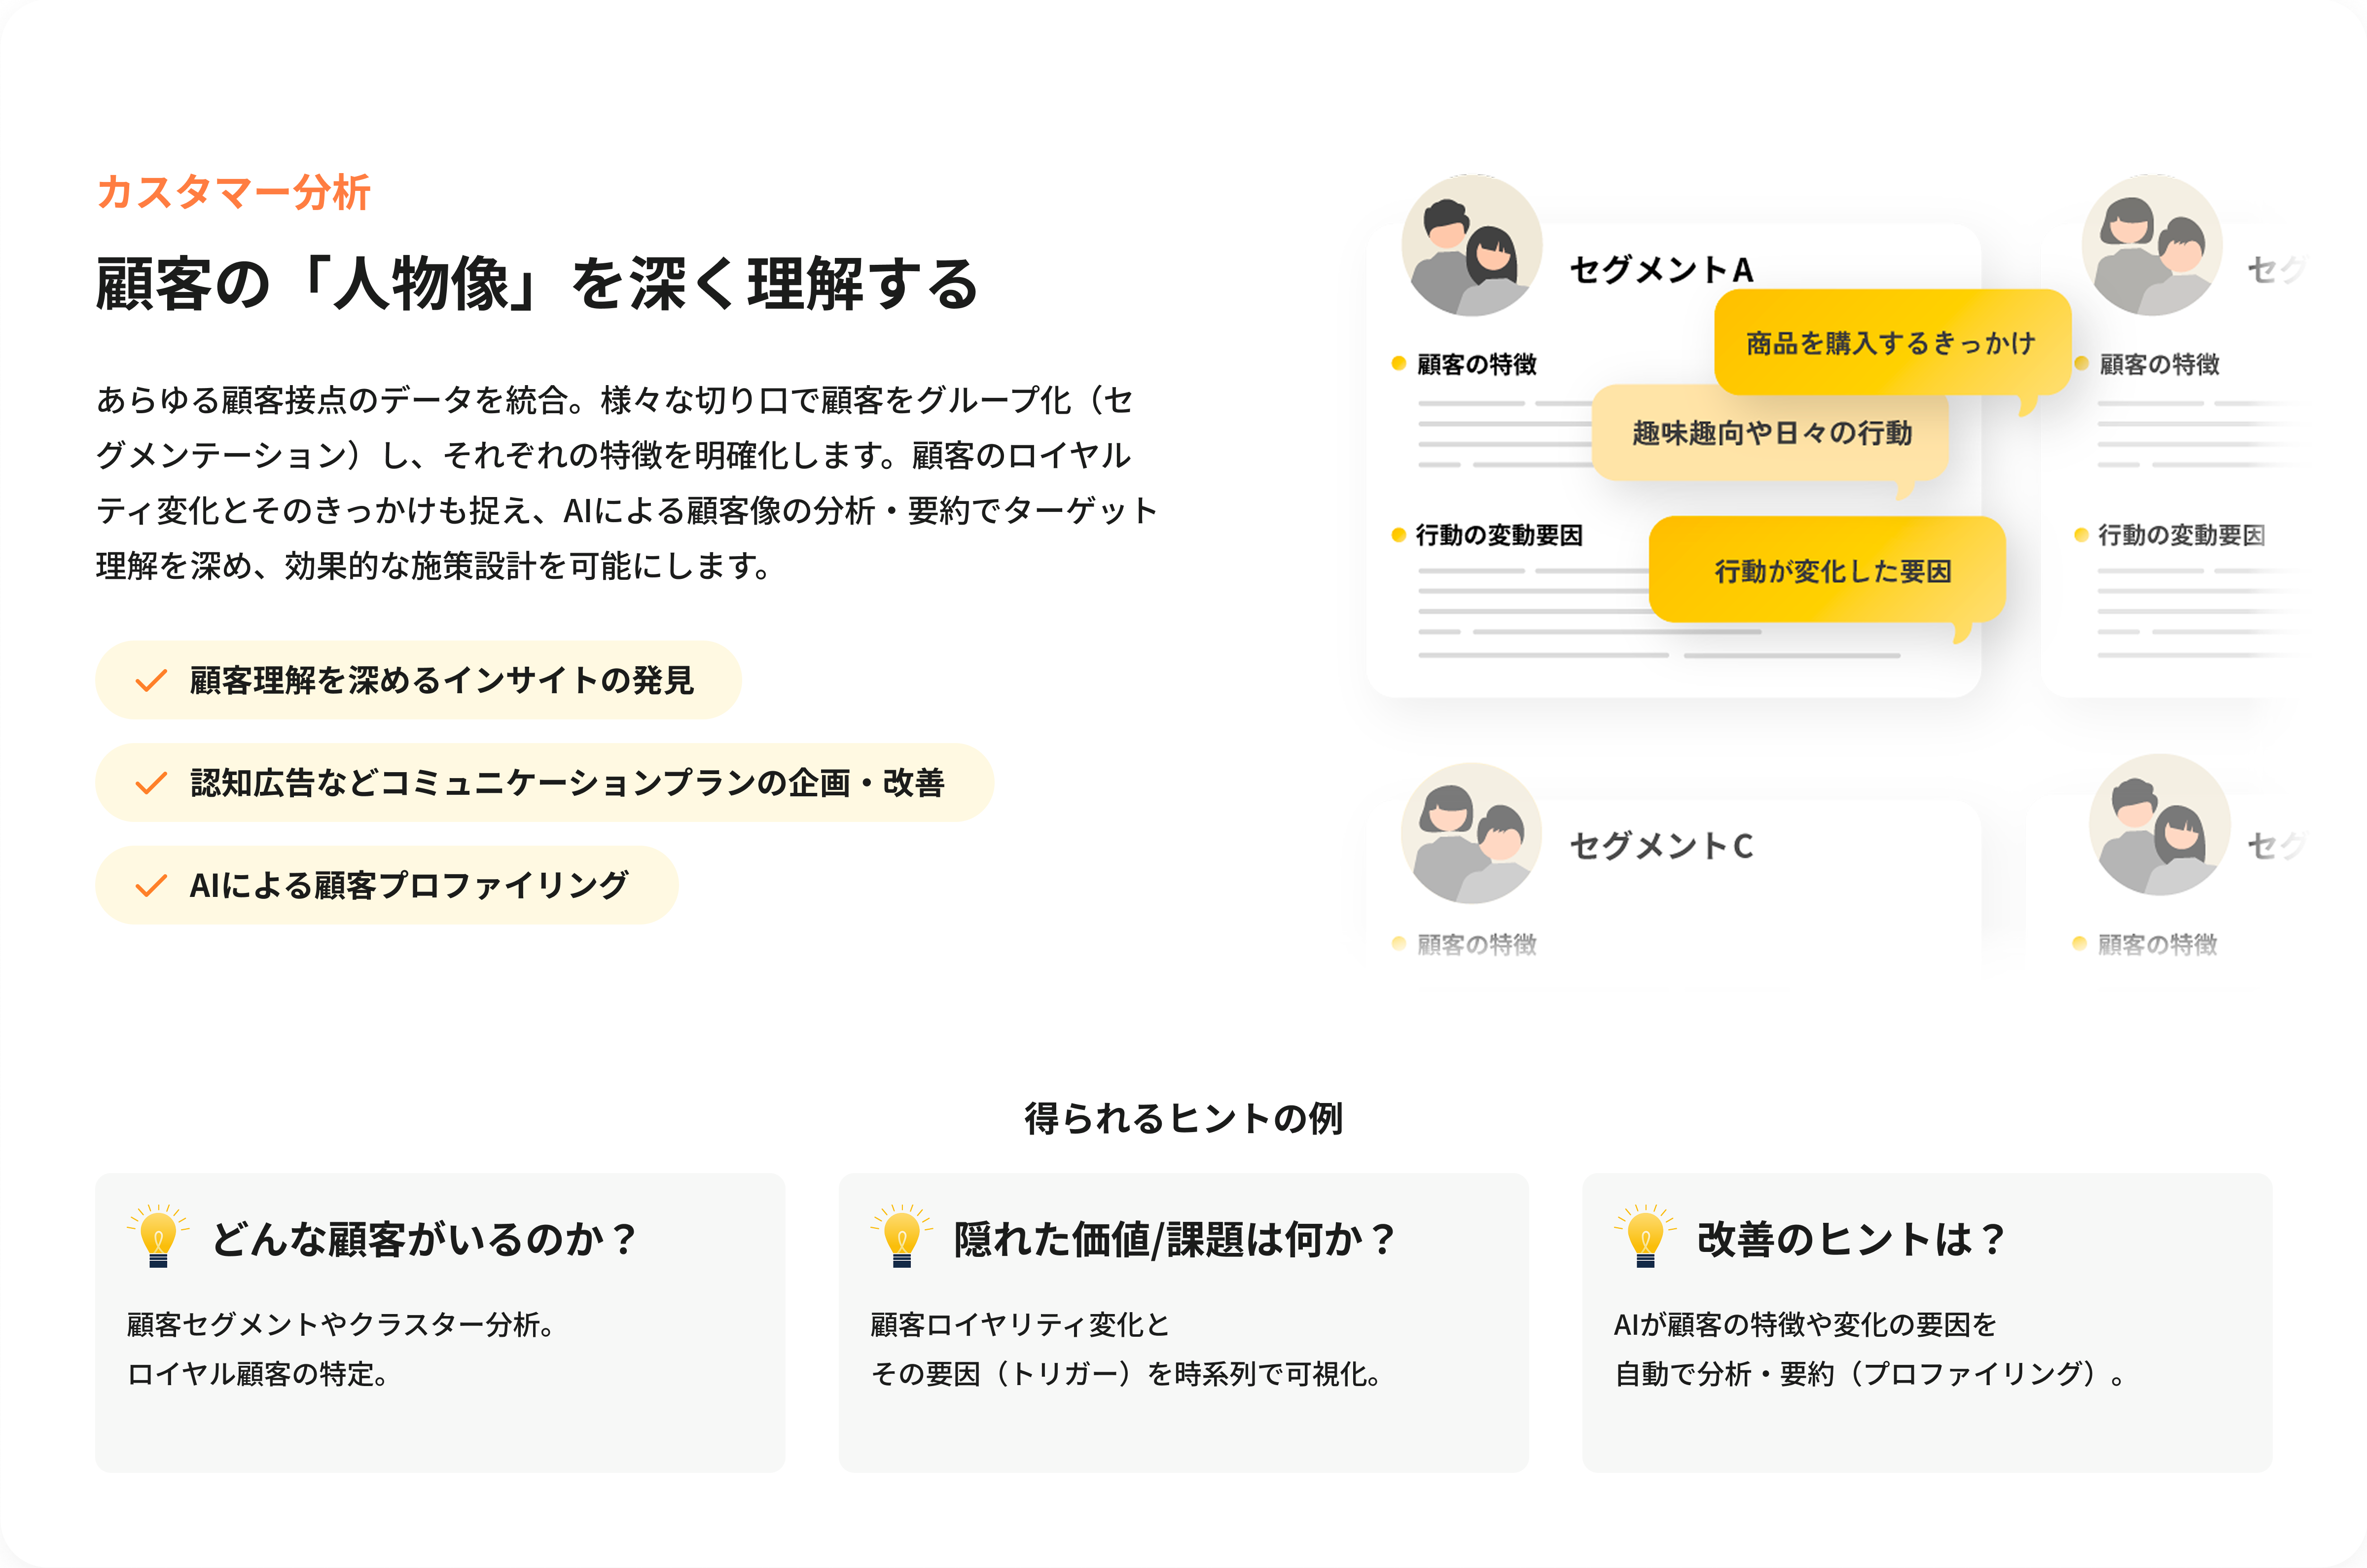Click the 趣味趣向や日々の行動 speech bubble
The height and width of the screenshot is (1568, 2367).
click(1770, 432)
